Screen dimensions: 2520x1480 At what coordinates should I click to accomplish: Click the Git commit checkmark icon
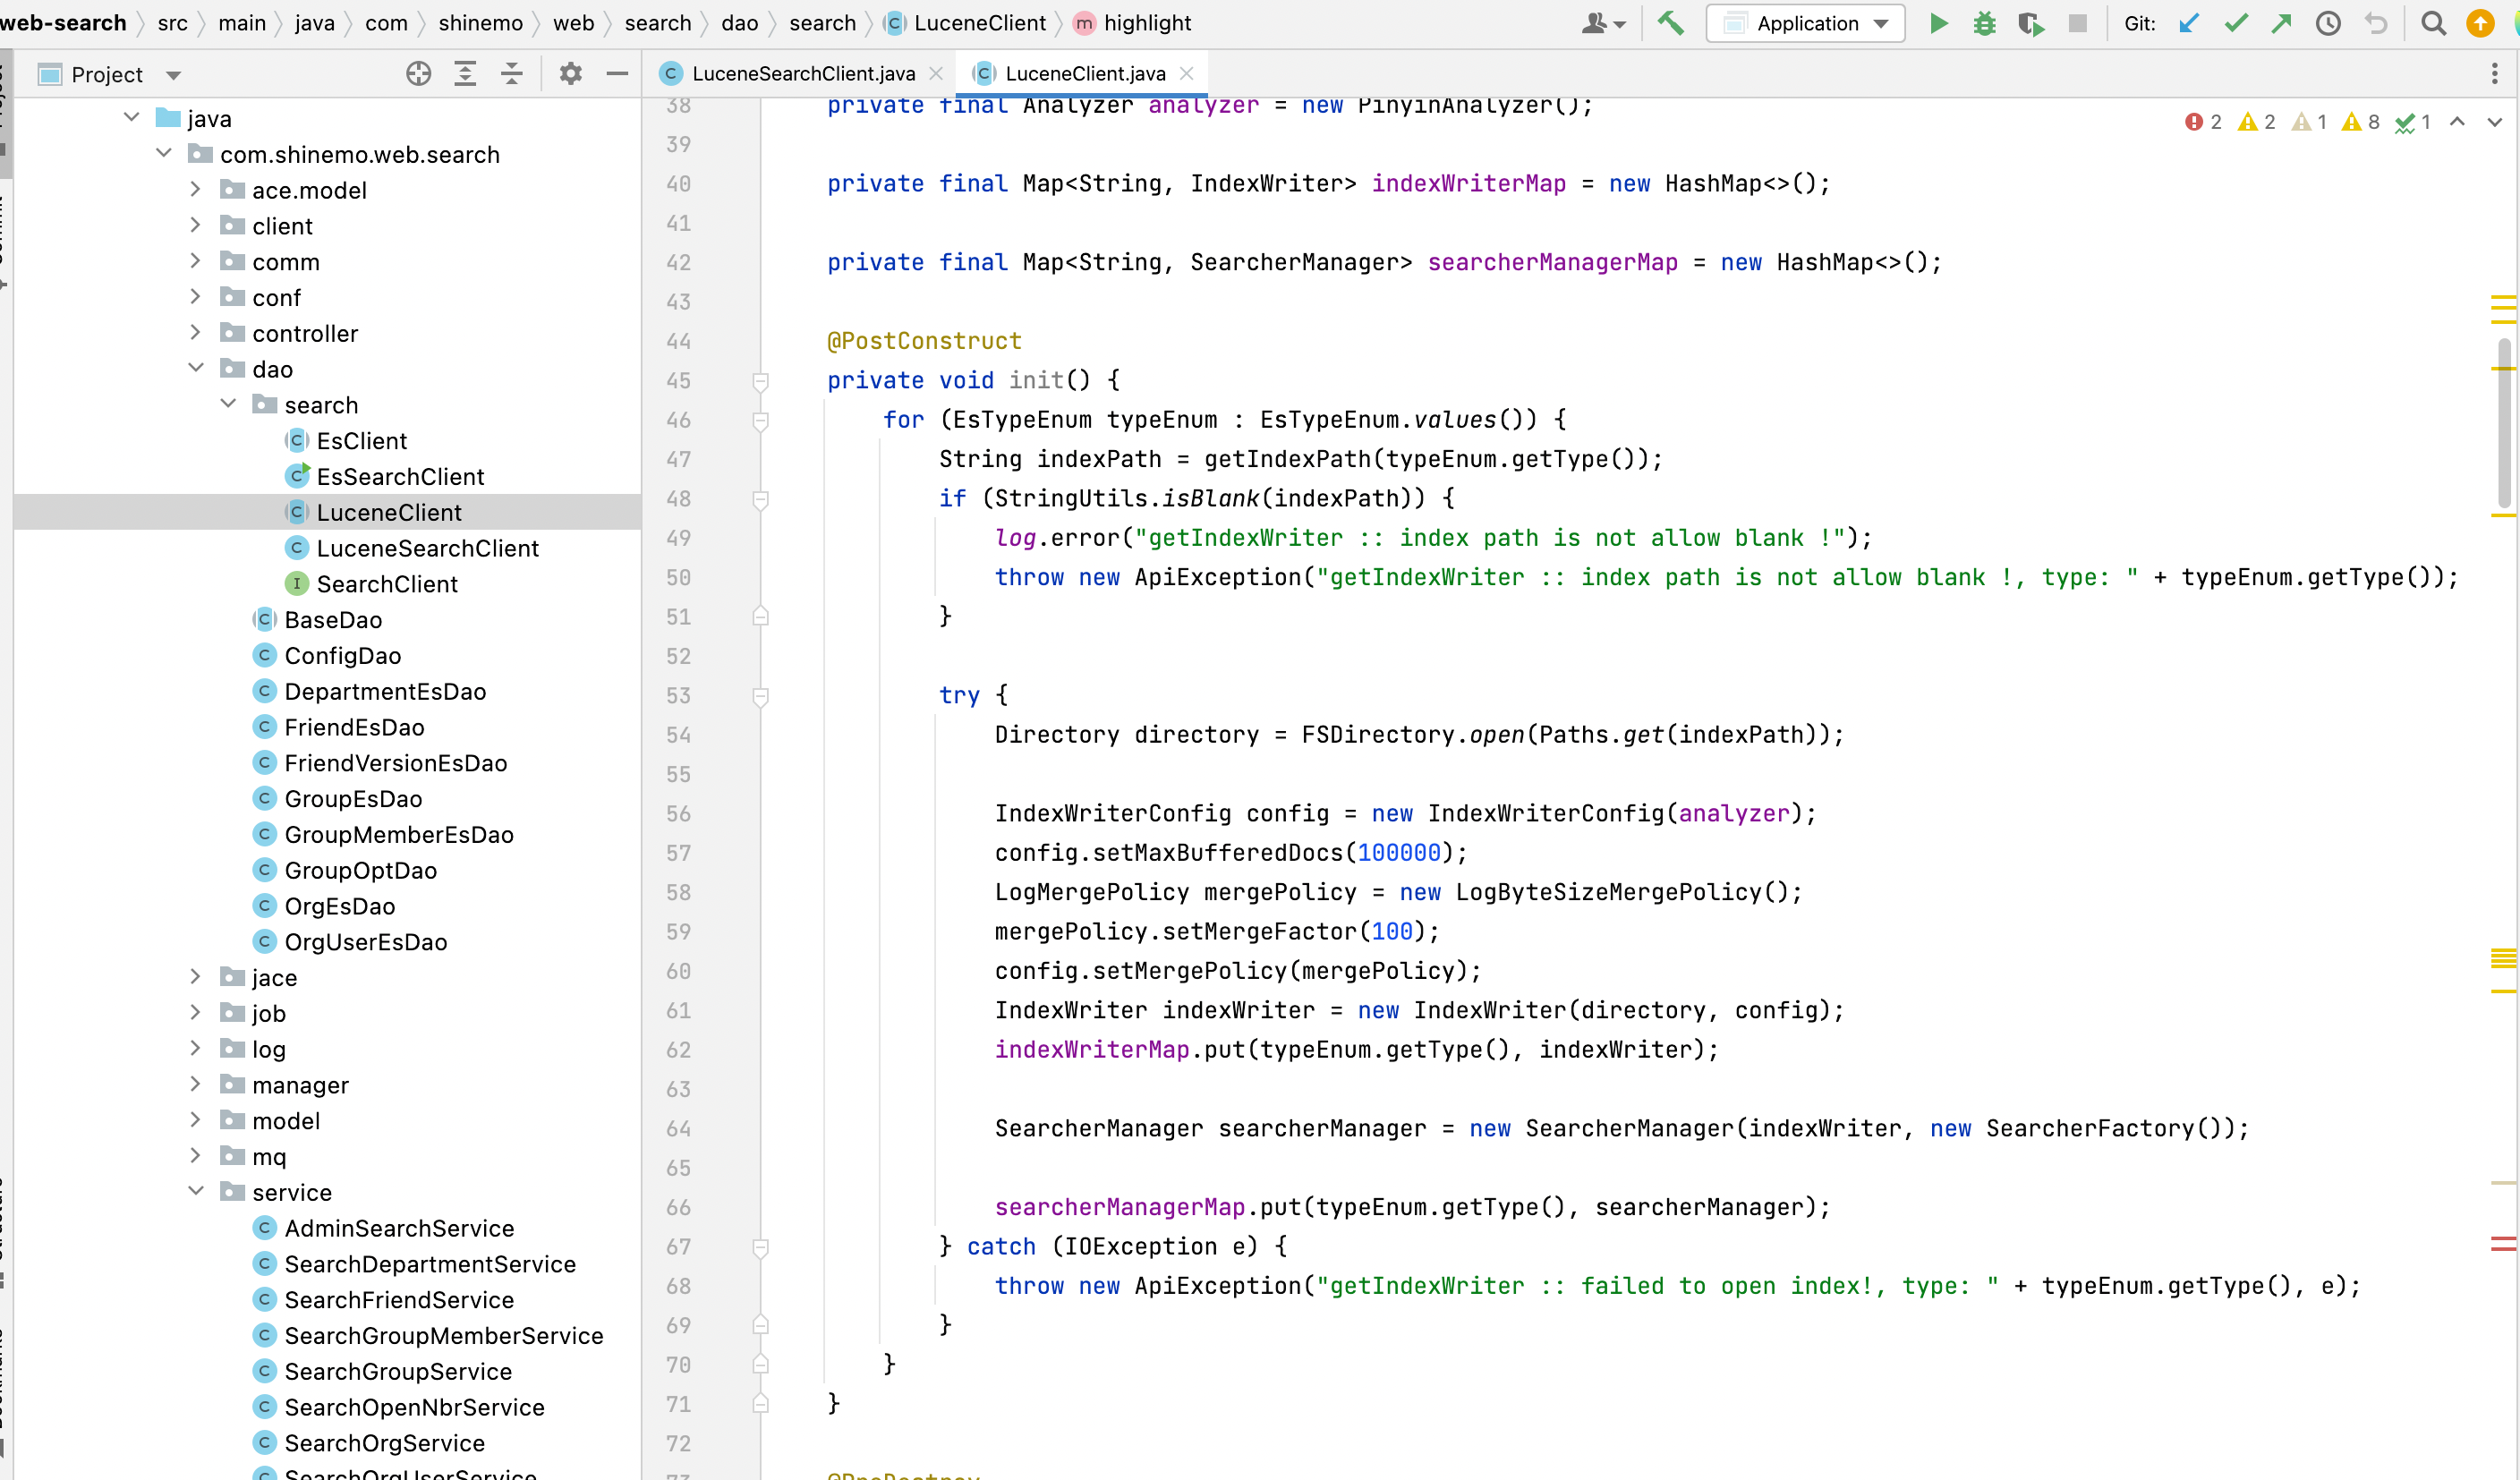click(2236, 23)
